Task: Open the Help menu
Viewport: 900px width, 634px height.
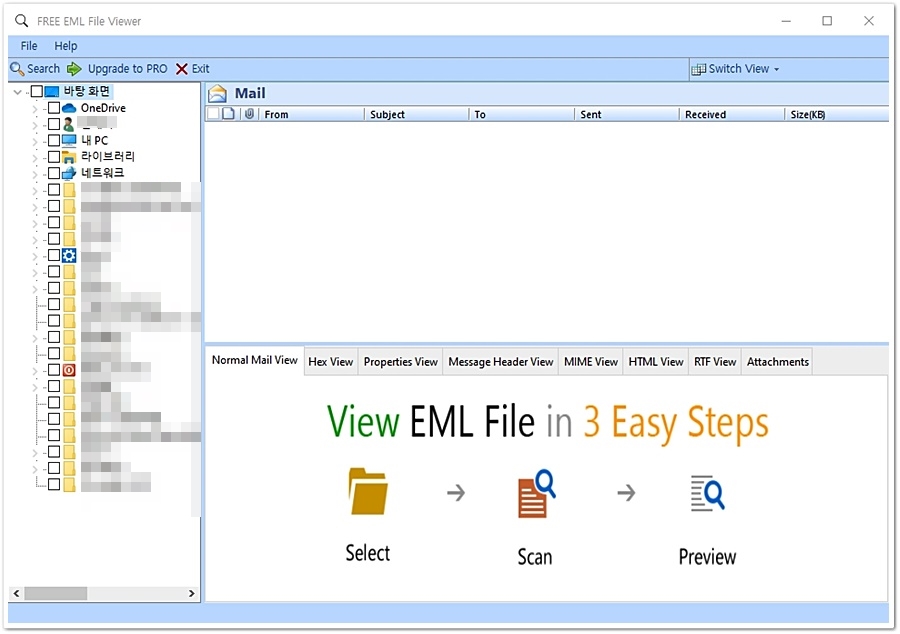Action: coord(65,46)
